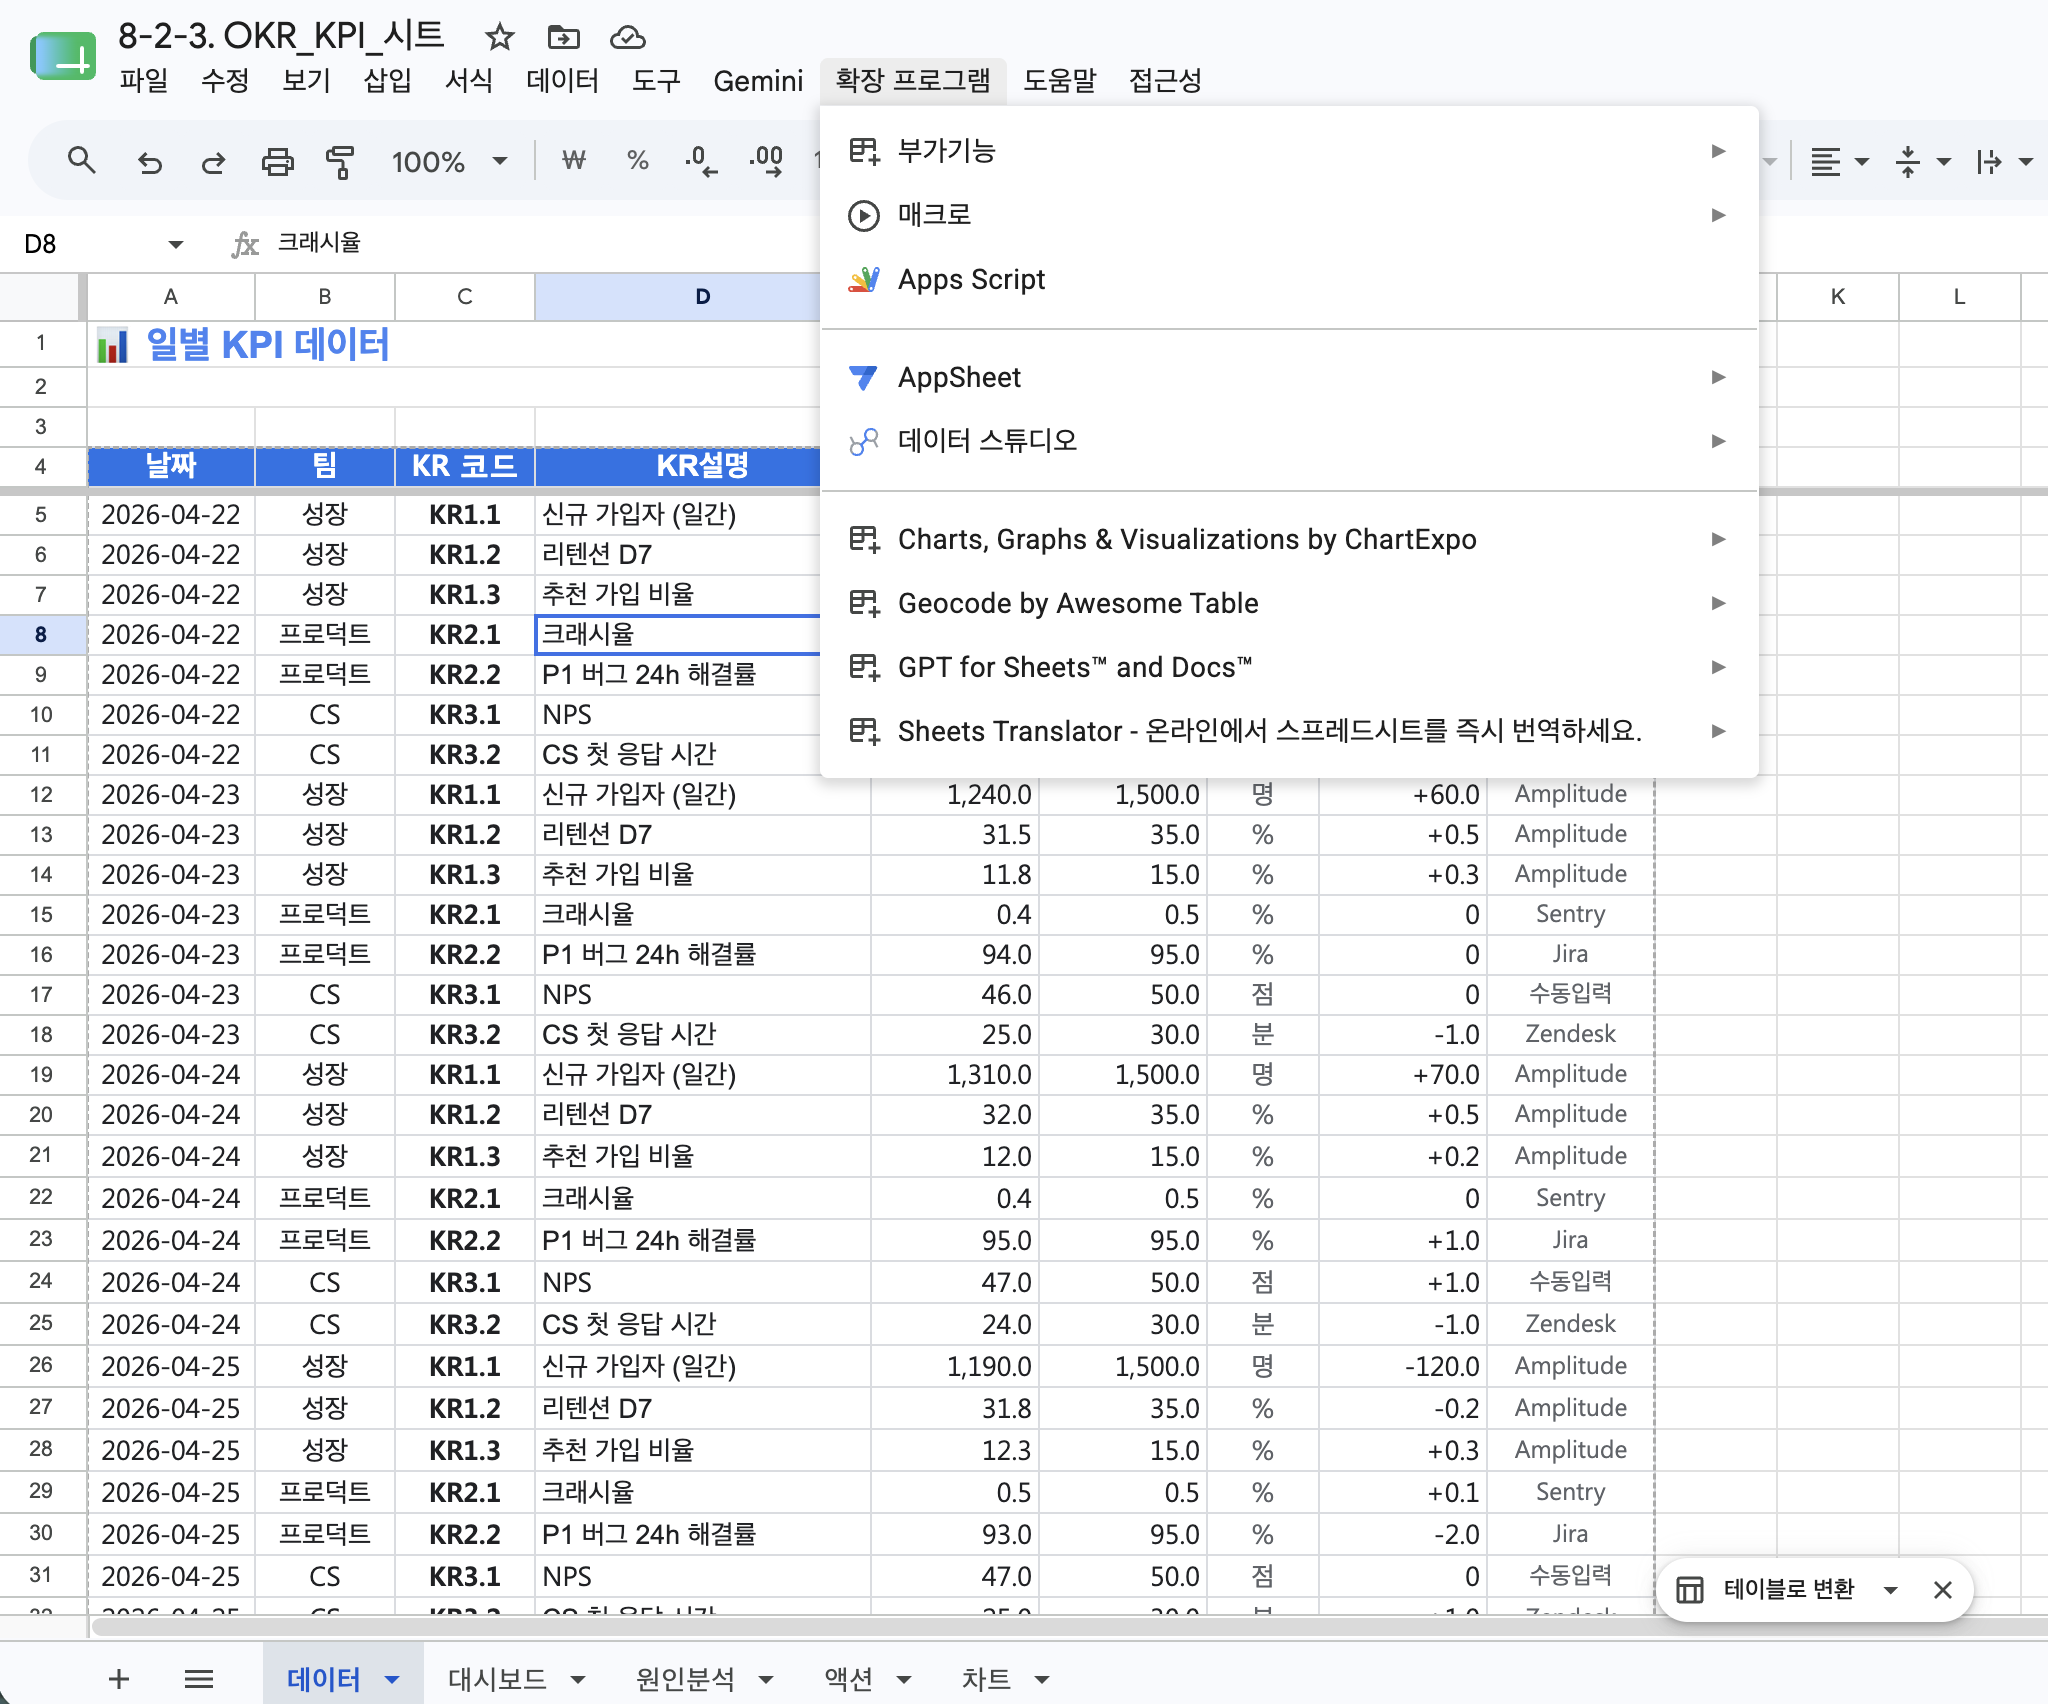The height and width of the screenshot is (1704, 2048).
Task: Click the move to folder icon
Action: click(x=563, y=38)
